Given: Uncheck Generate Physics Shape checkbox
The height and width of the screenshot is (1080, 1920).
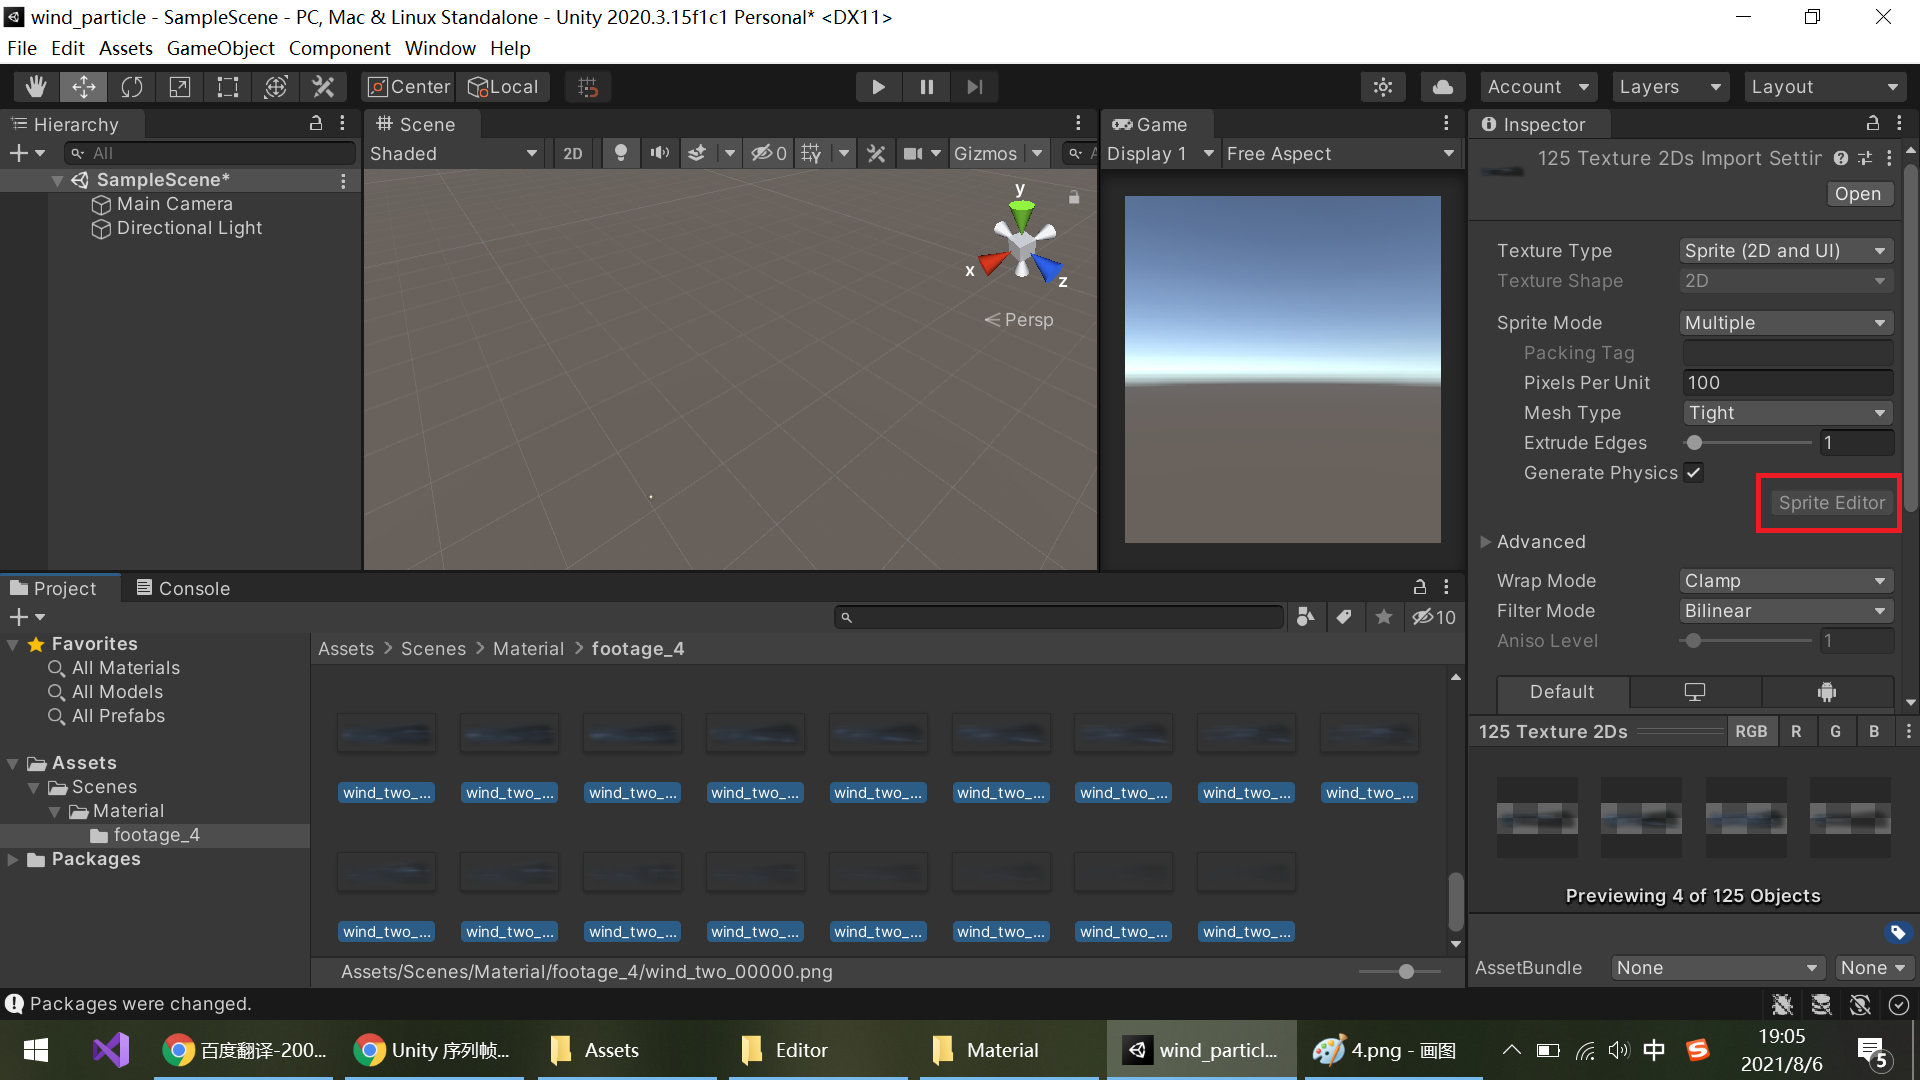Looking at the screenshot, I should [x=1694, y=473].
